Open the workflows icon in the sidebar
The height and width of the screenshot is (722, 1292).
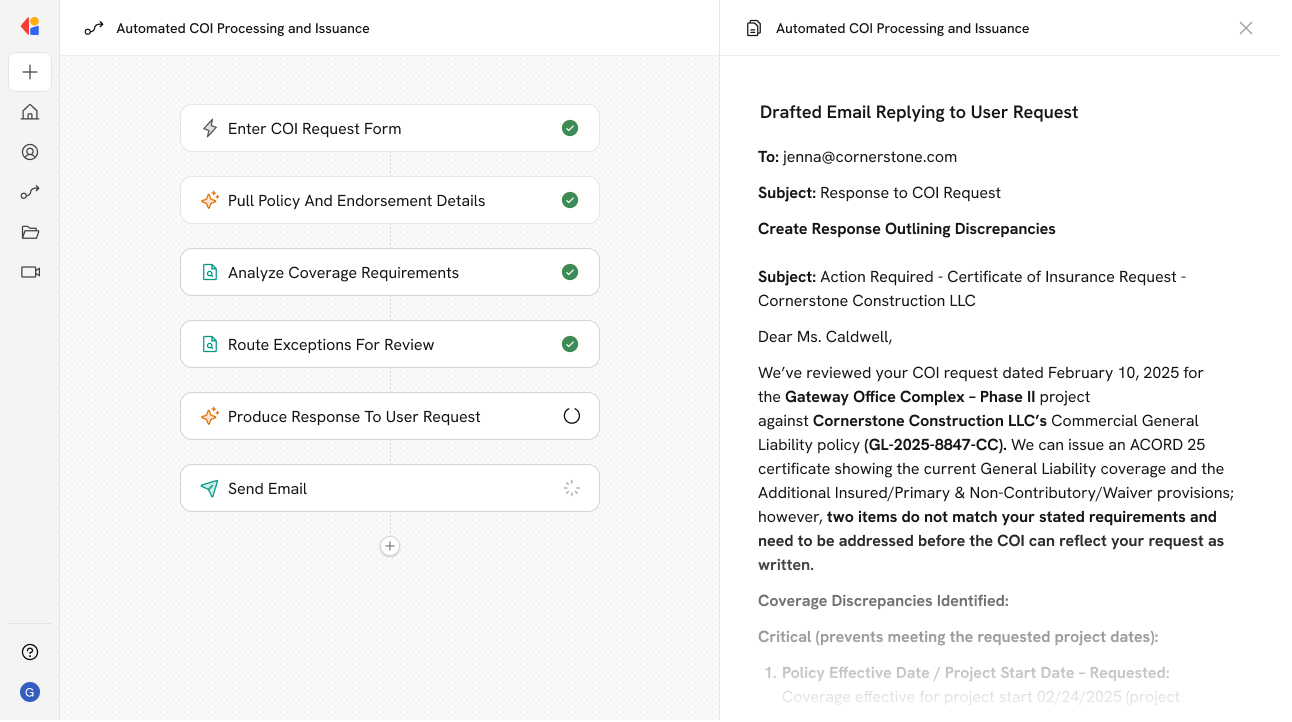30,192
